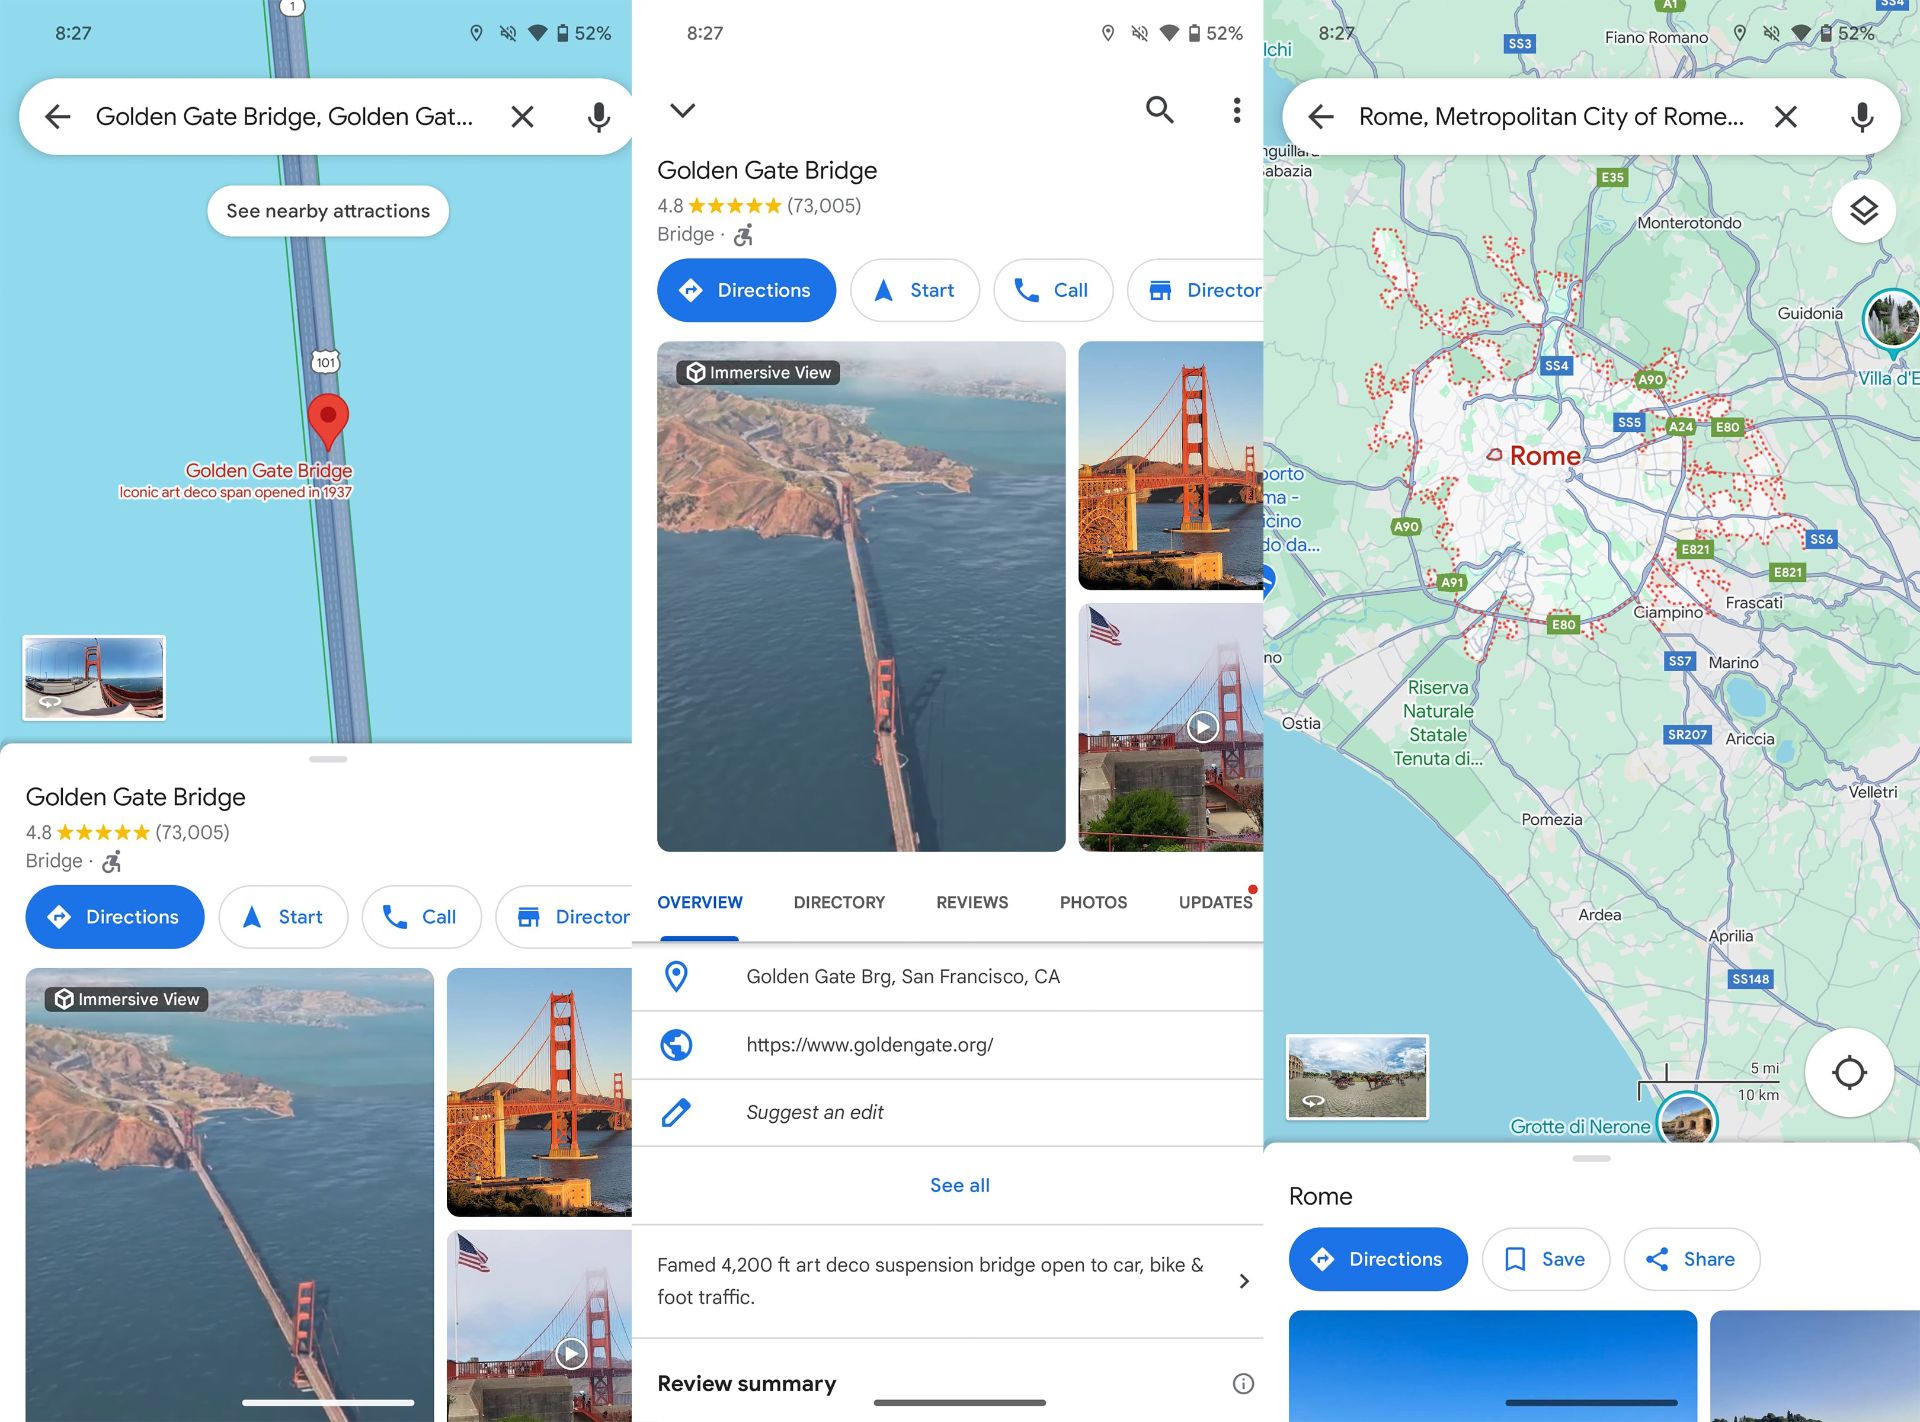Tap wheelchair accessibility icon in left panel

pyautogui.click(x=112, y=861)
